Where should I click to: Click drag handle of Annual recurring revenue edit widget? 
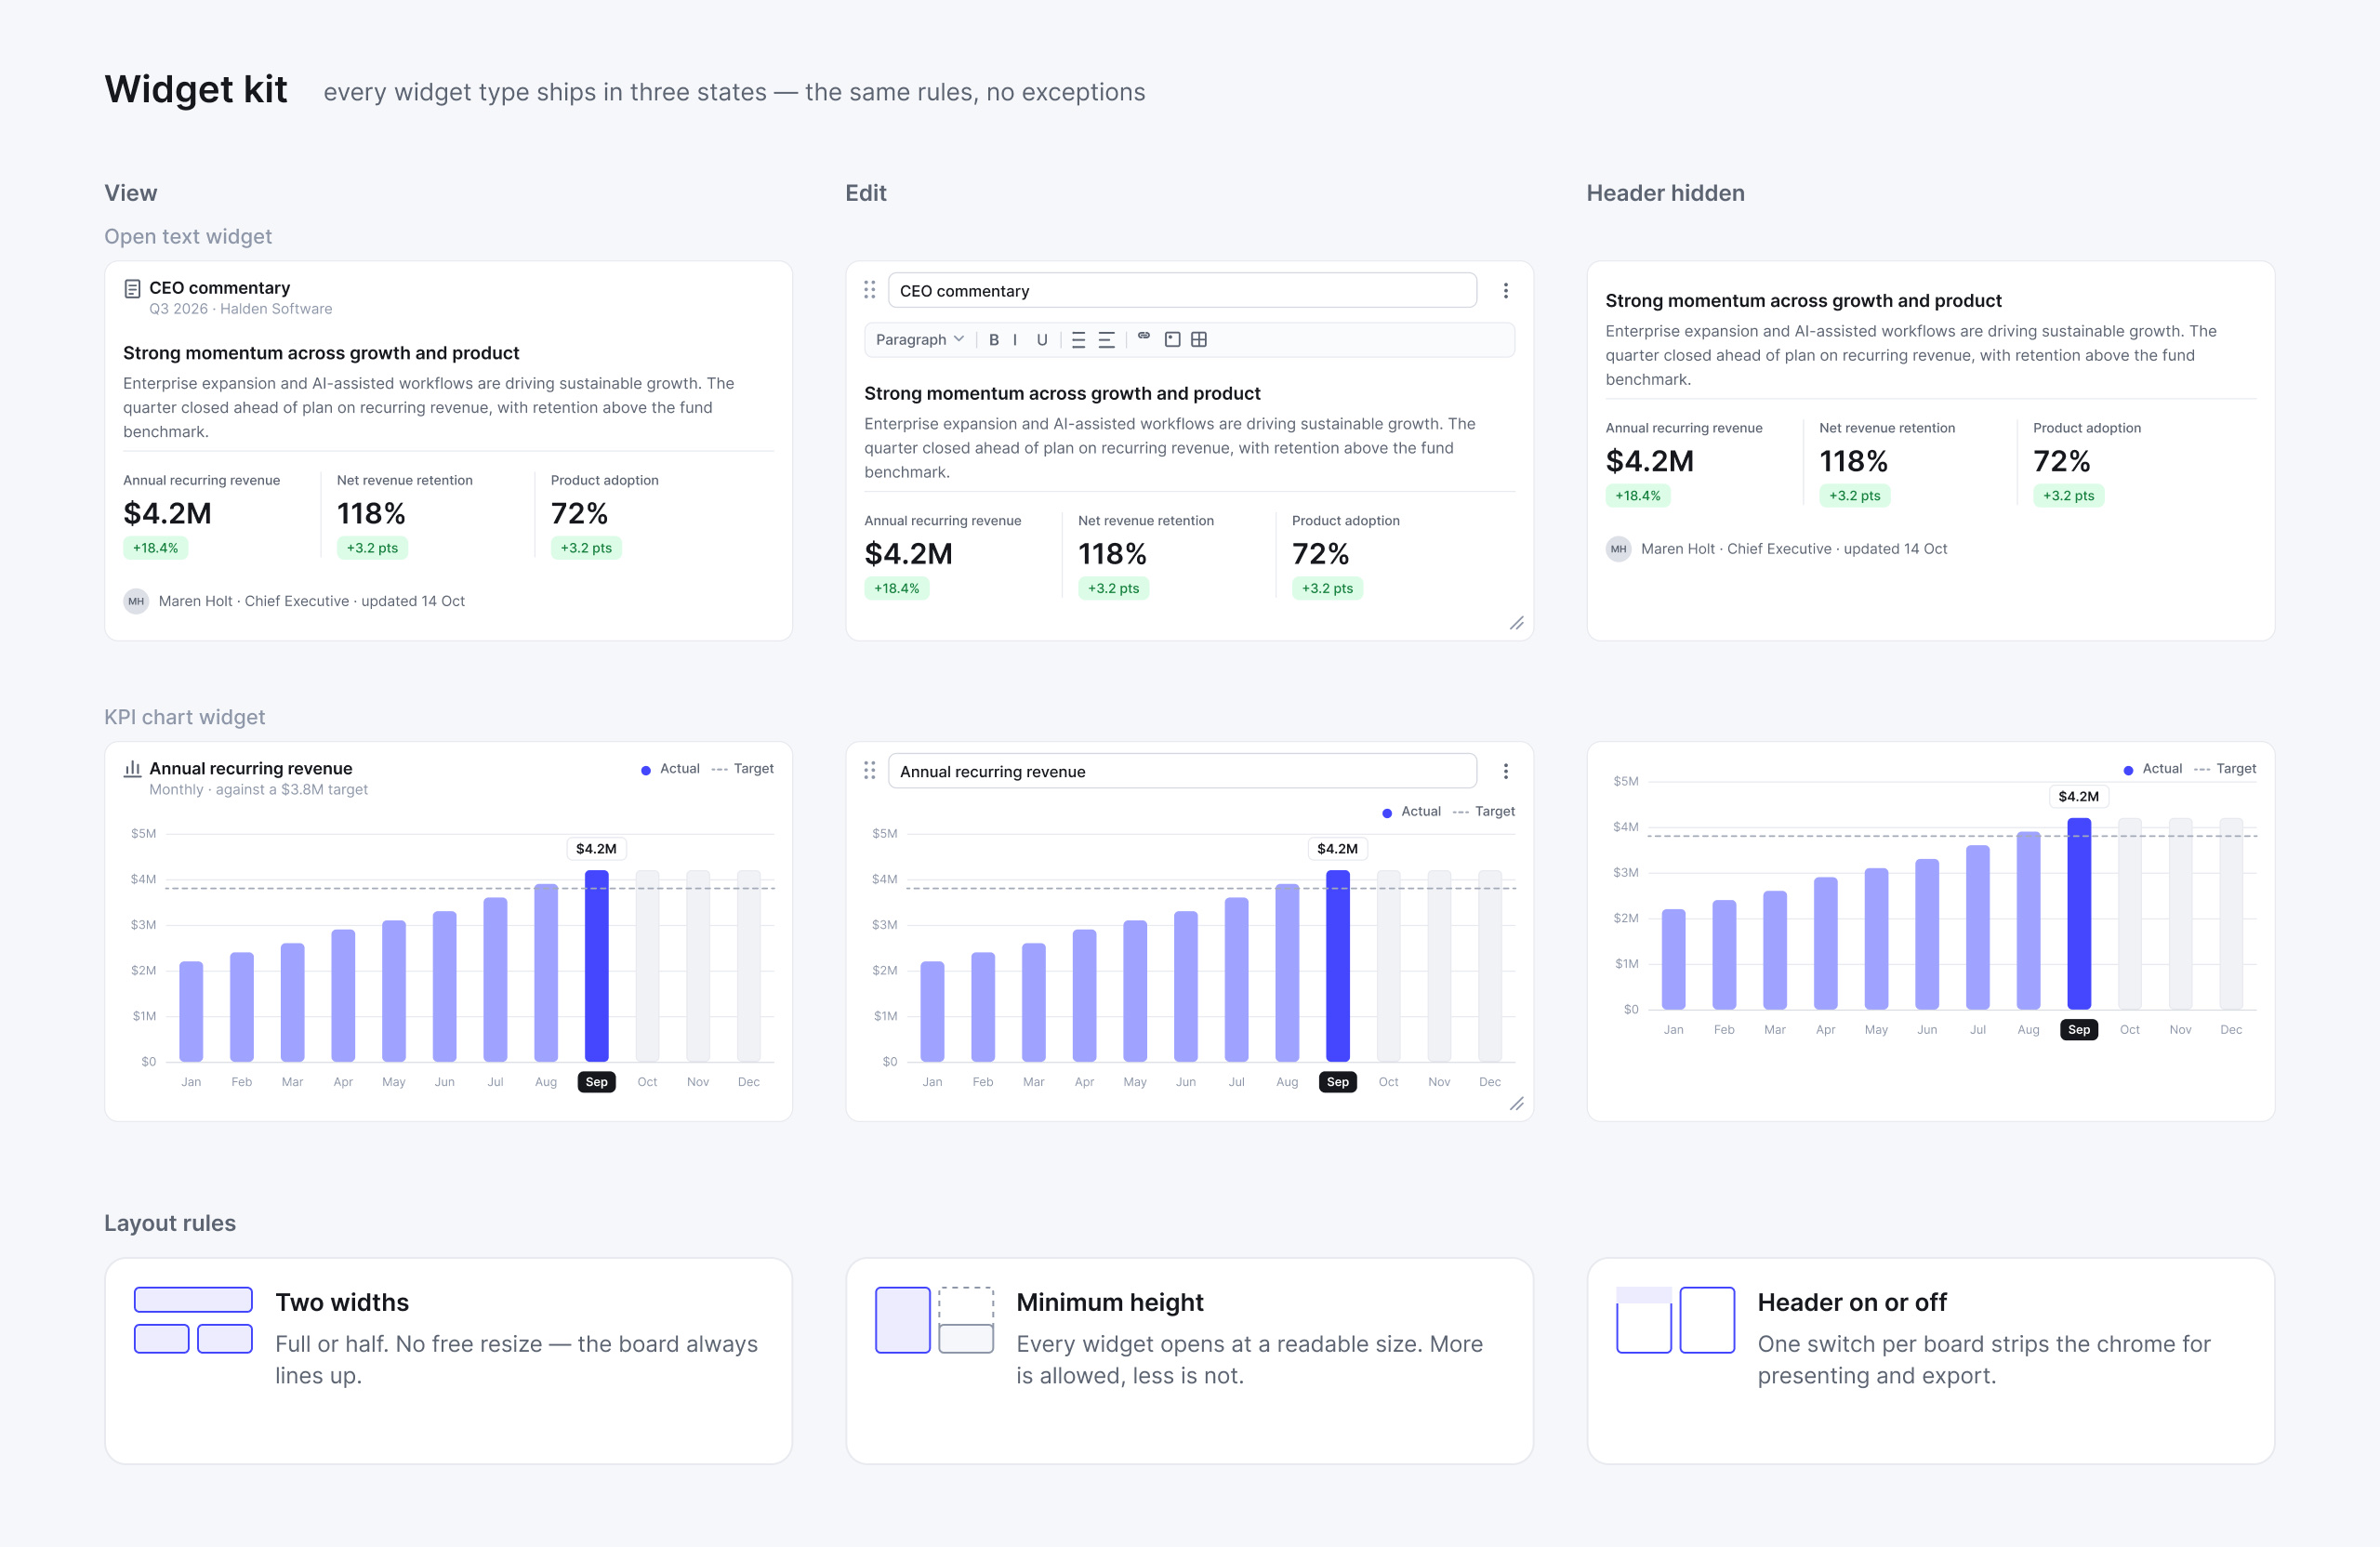[x=870, y=771]
